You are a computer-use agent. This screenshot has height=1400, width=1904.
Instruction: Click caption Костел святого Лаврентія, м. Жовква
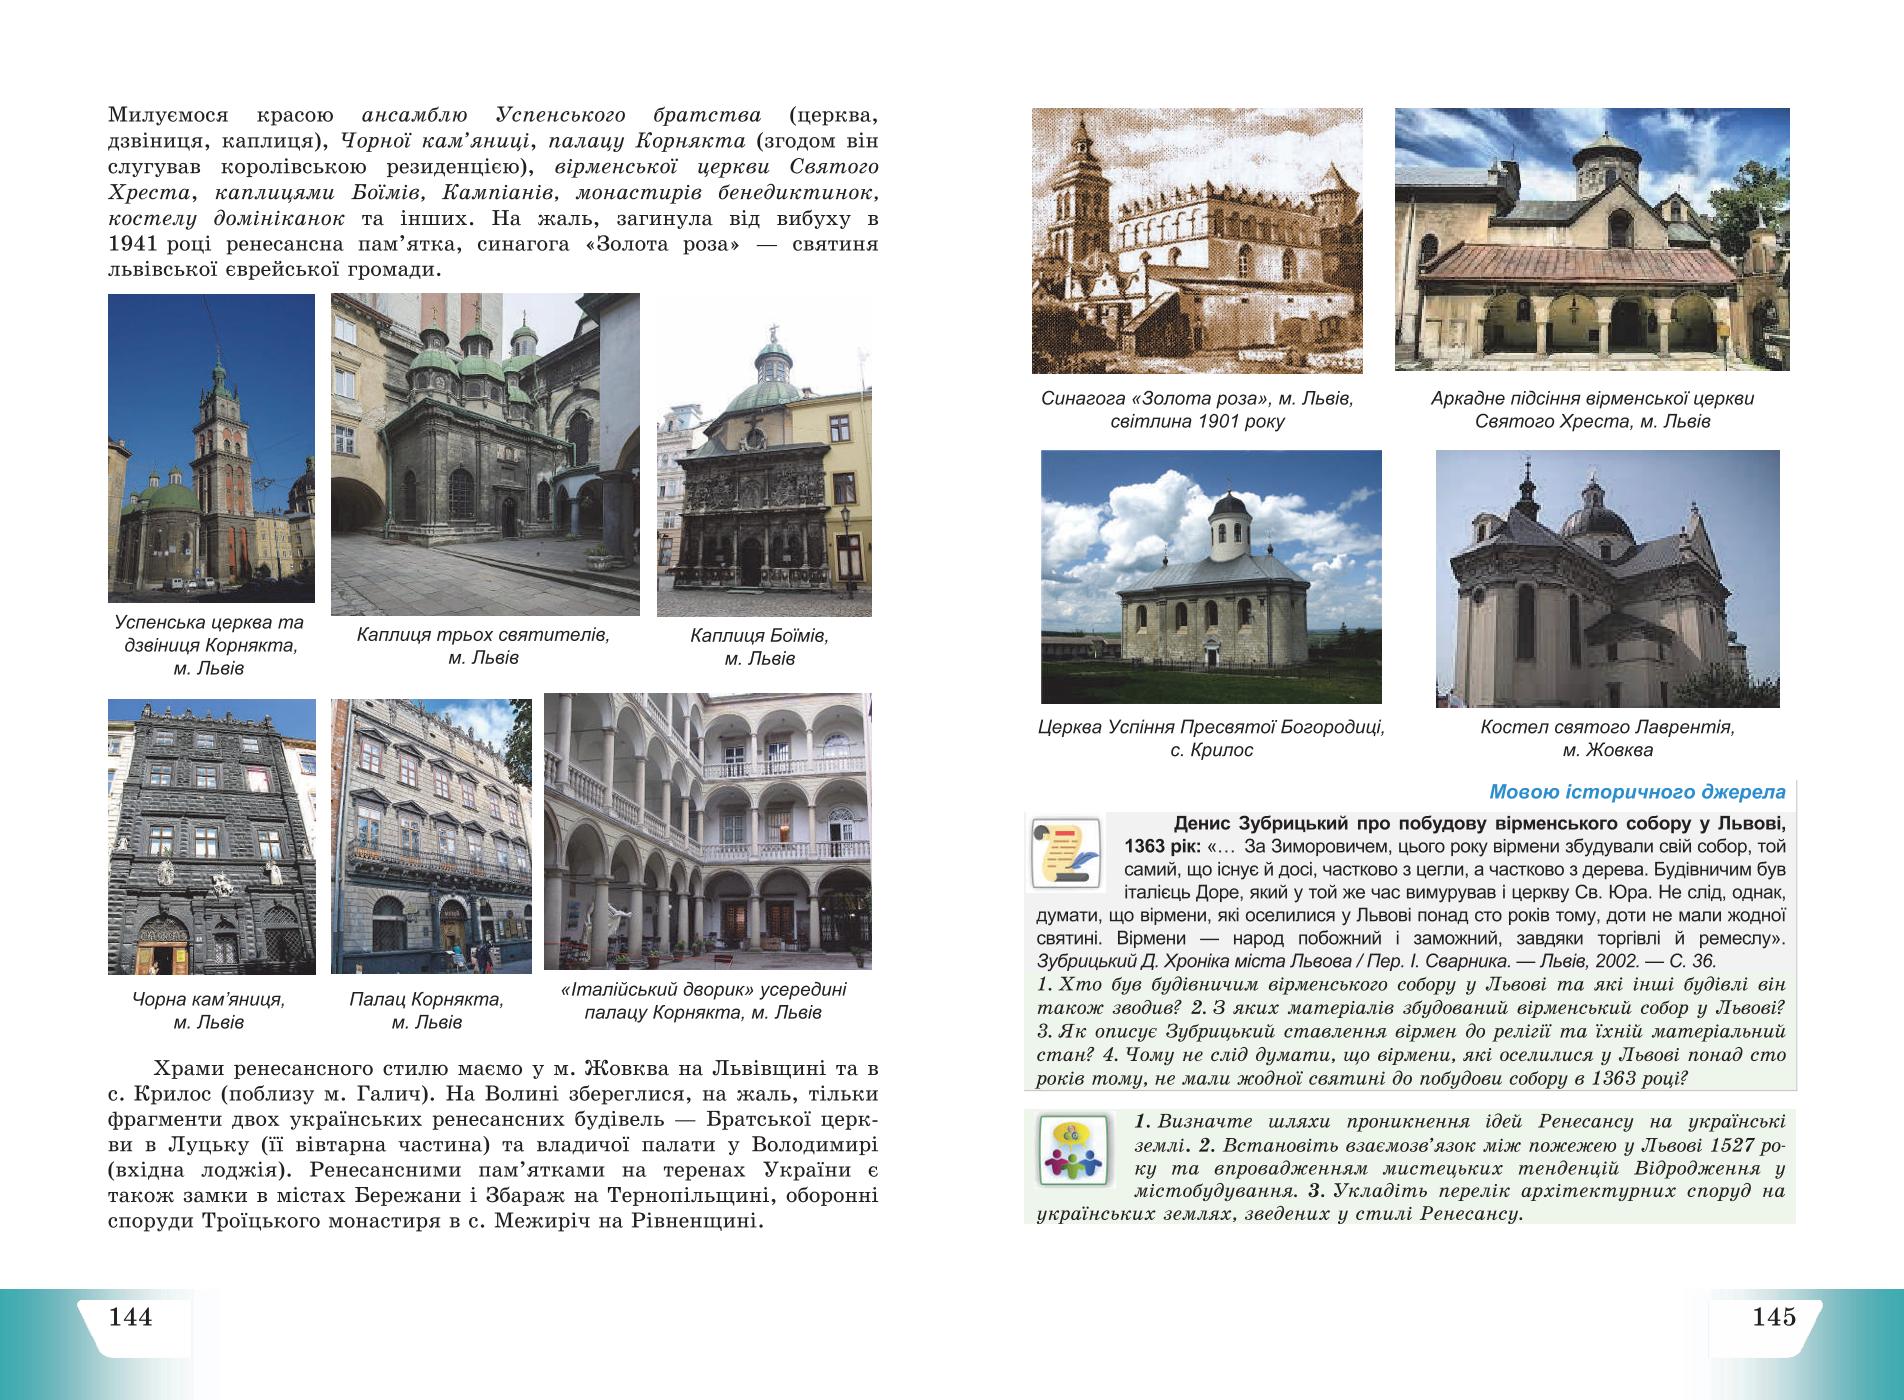coord(1607,739)
